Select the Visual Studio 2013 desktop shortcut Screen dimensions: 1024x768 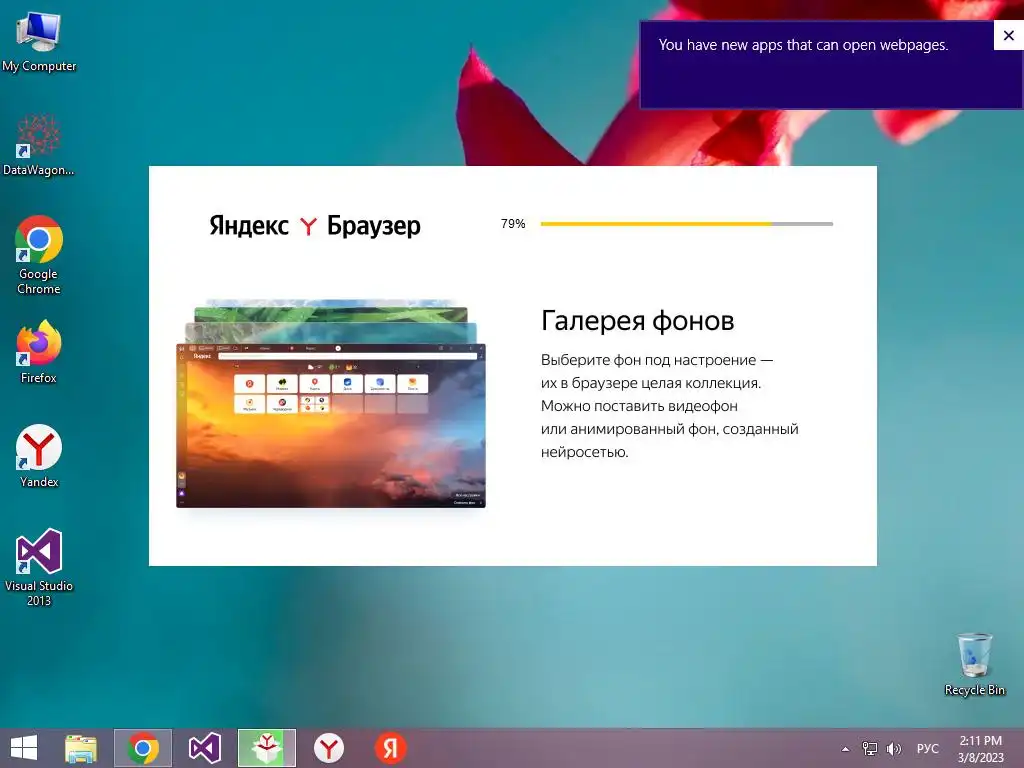coord(39,567)
